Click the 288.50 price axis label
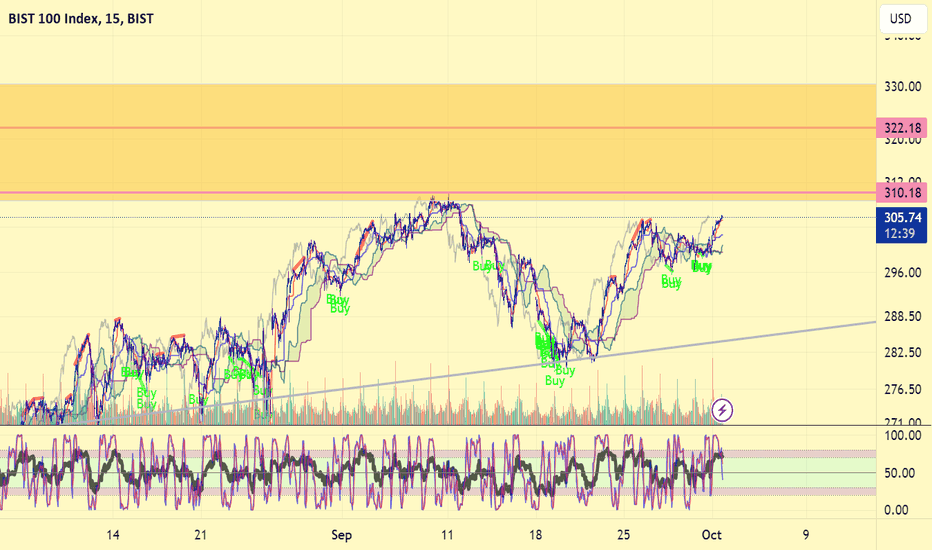 [902, 316]
